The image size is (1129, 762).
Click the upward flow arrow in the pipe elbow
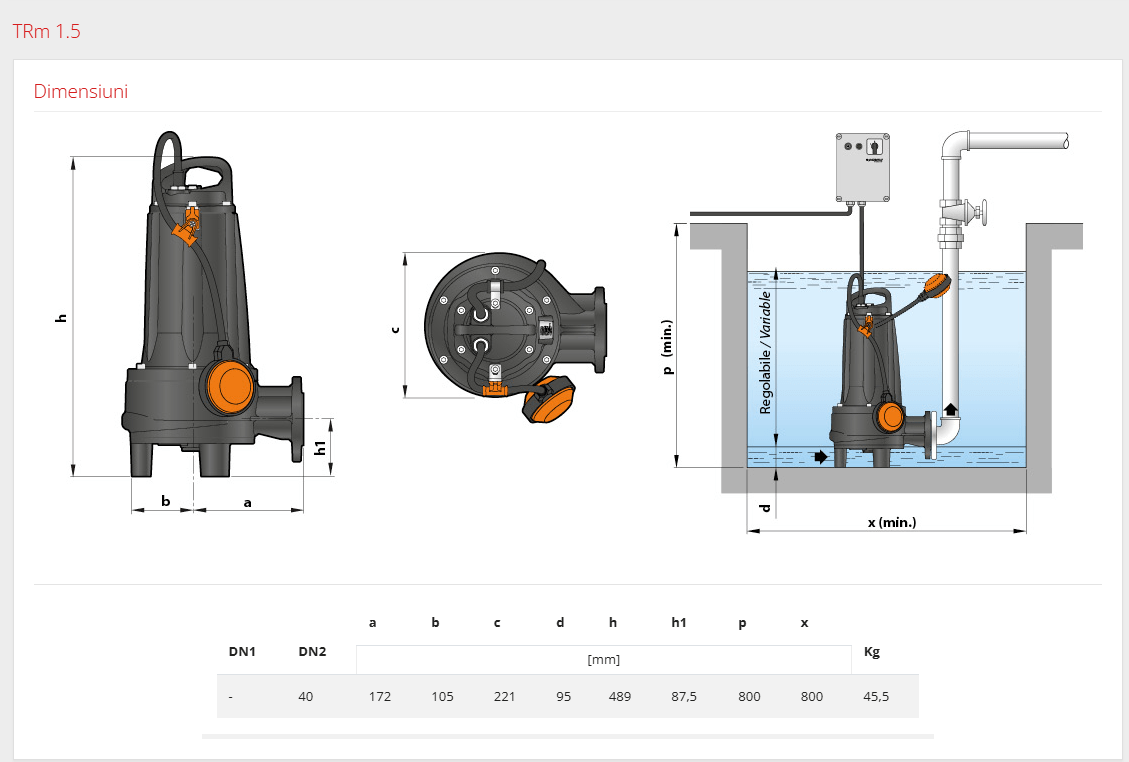[950, 408]
